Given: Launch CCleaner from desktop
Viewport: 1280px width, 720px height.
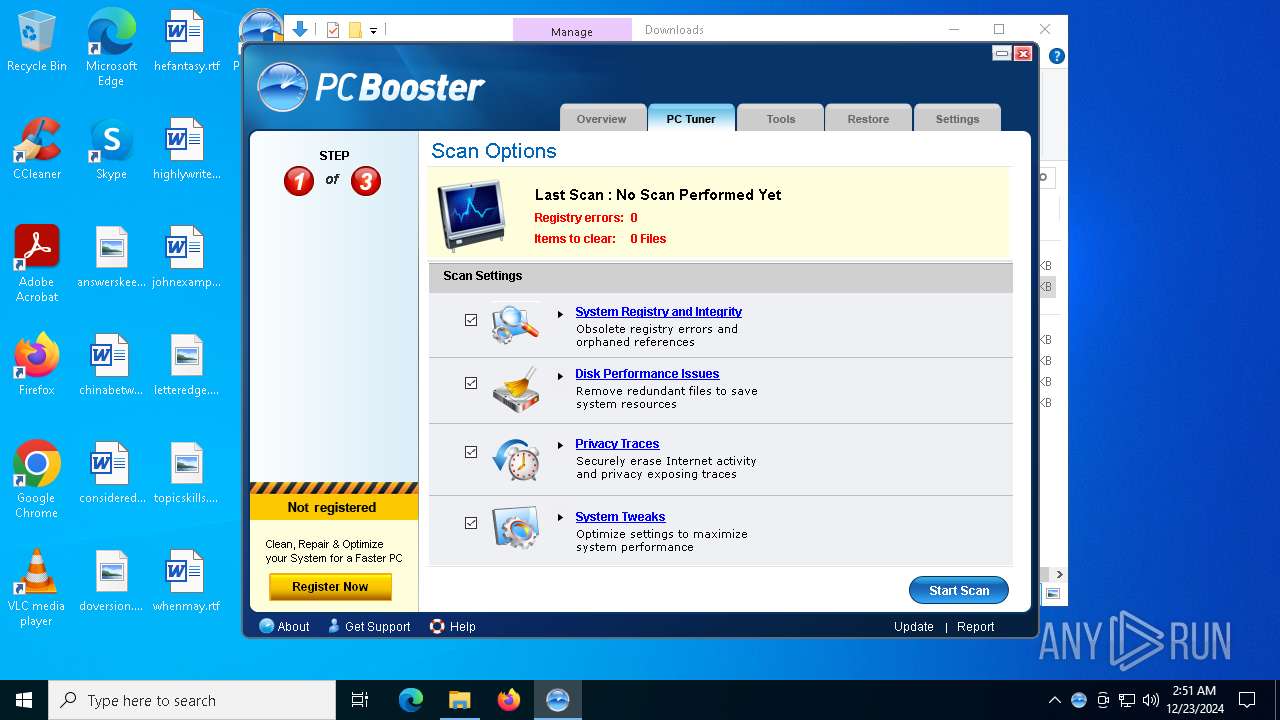Looking at the screenshot, I should (x=37, y=150).
